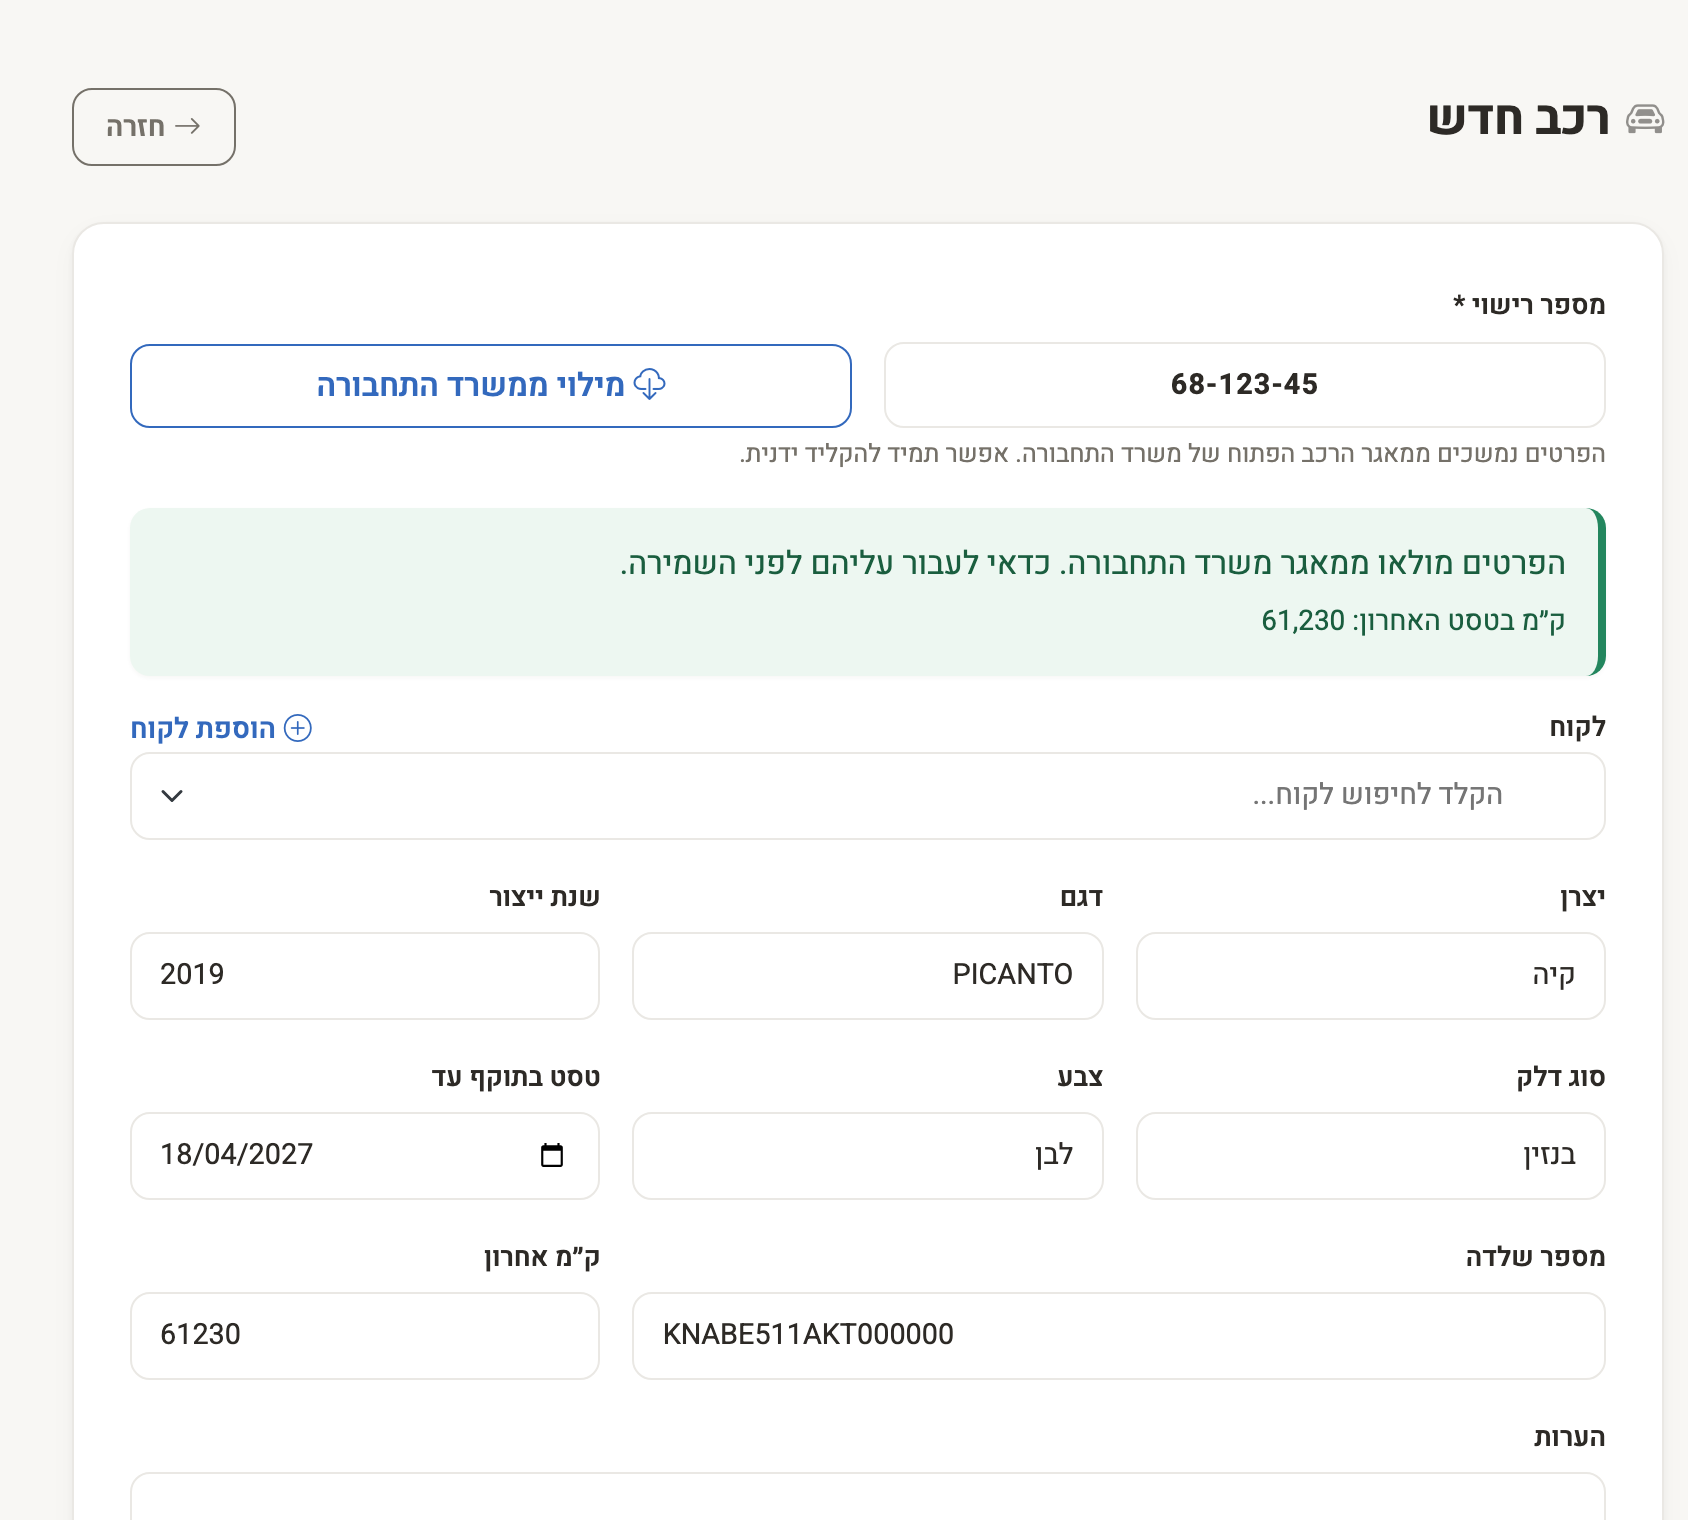The width and height of the screenshot is (1688, 1520).
Task: Click the chassis number field 'KNABE511AKT000000'
Action: click(x=1119, y=1336)
